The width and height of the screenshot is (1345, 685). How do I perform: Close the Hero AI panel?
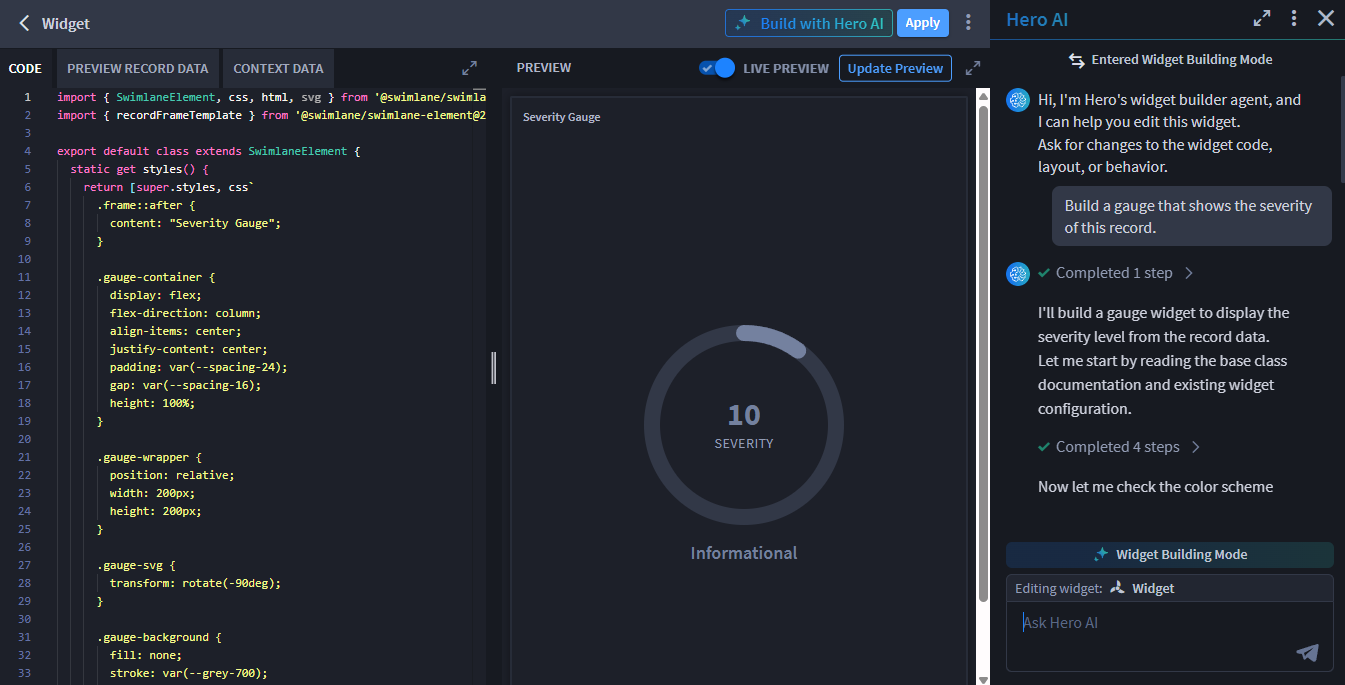(x=1326, y=18)
